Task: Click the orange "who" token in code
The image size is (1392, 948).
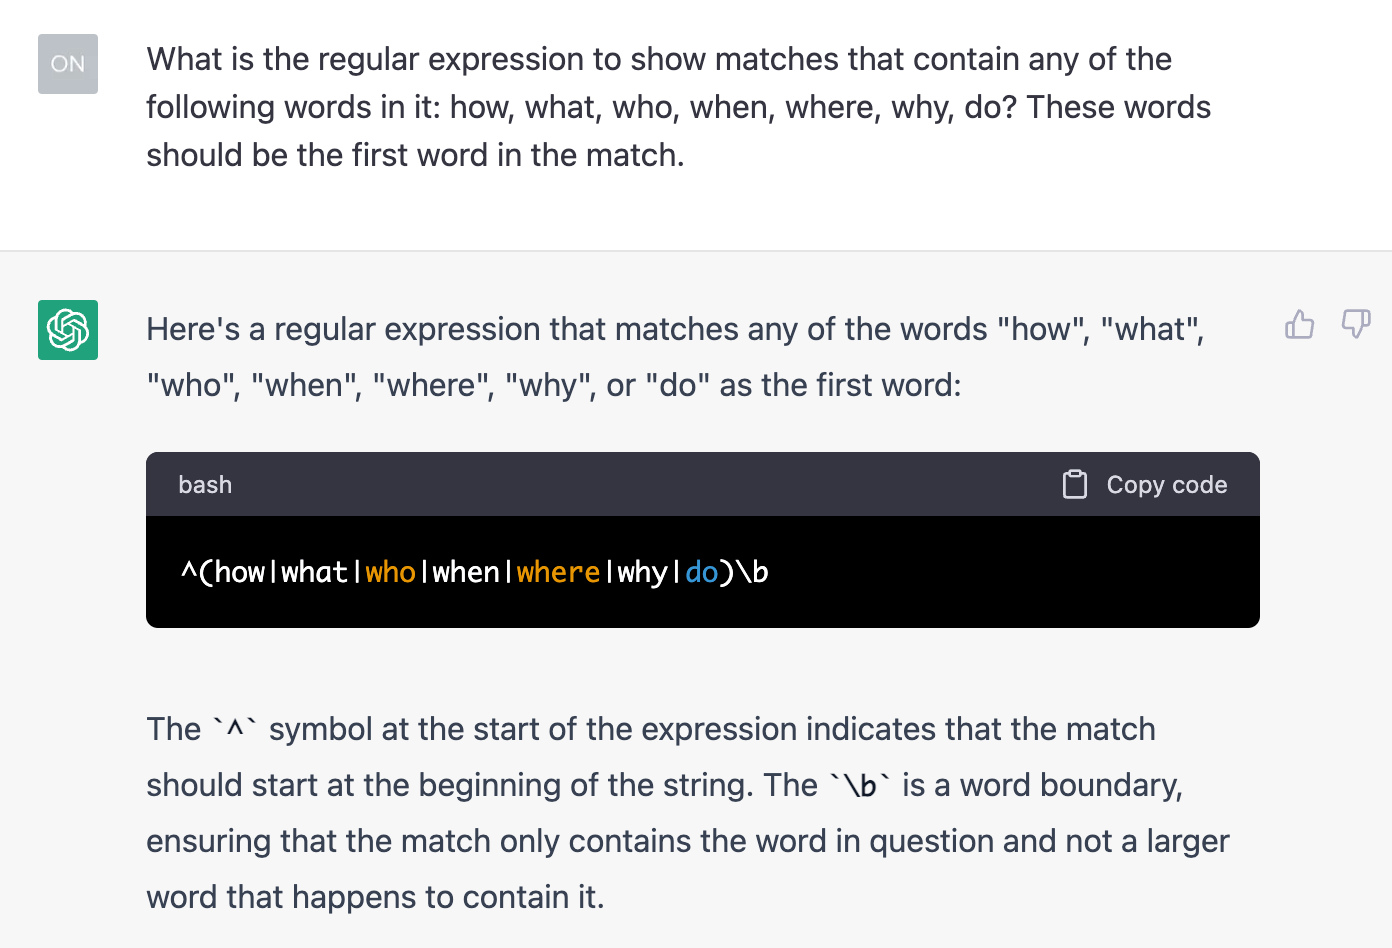Action: pos(390,572)
